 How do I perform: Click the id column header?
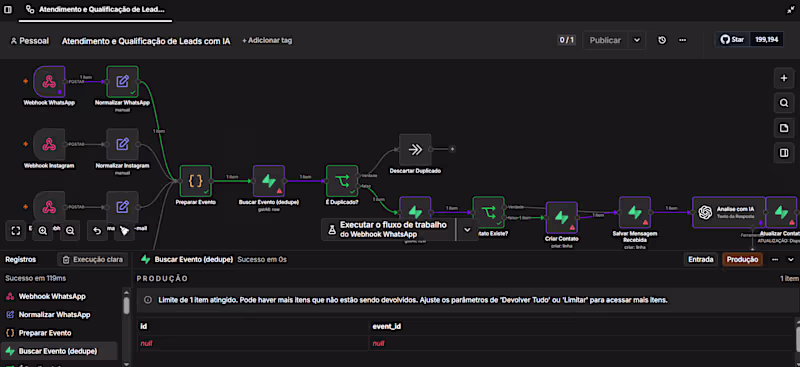pyautogui.click(x=254, y=326)
